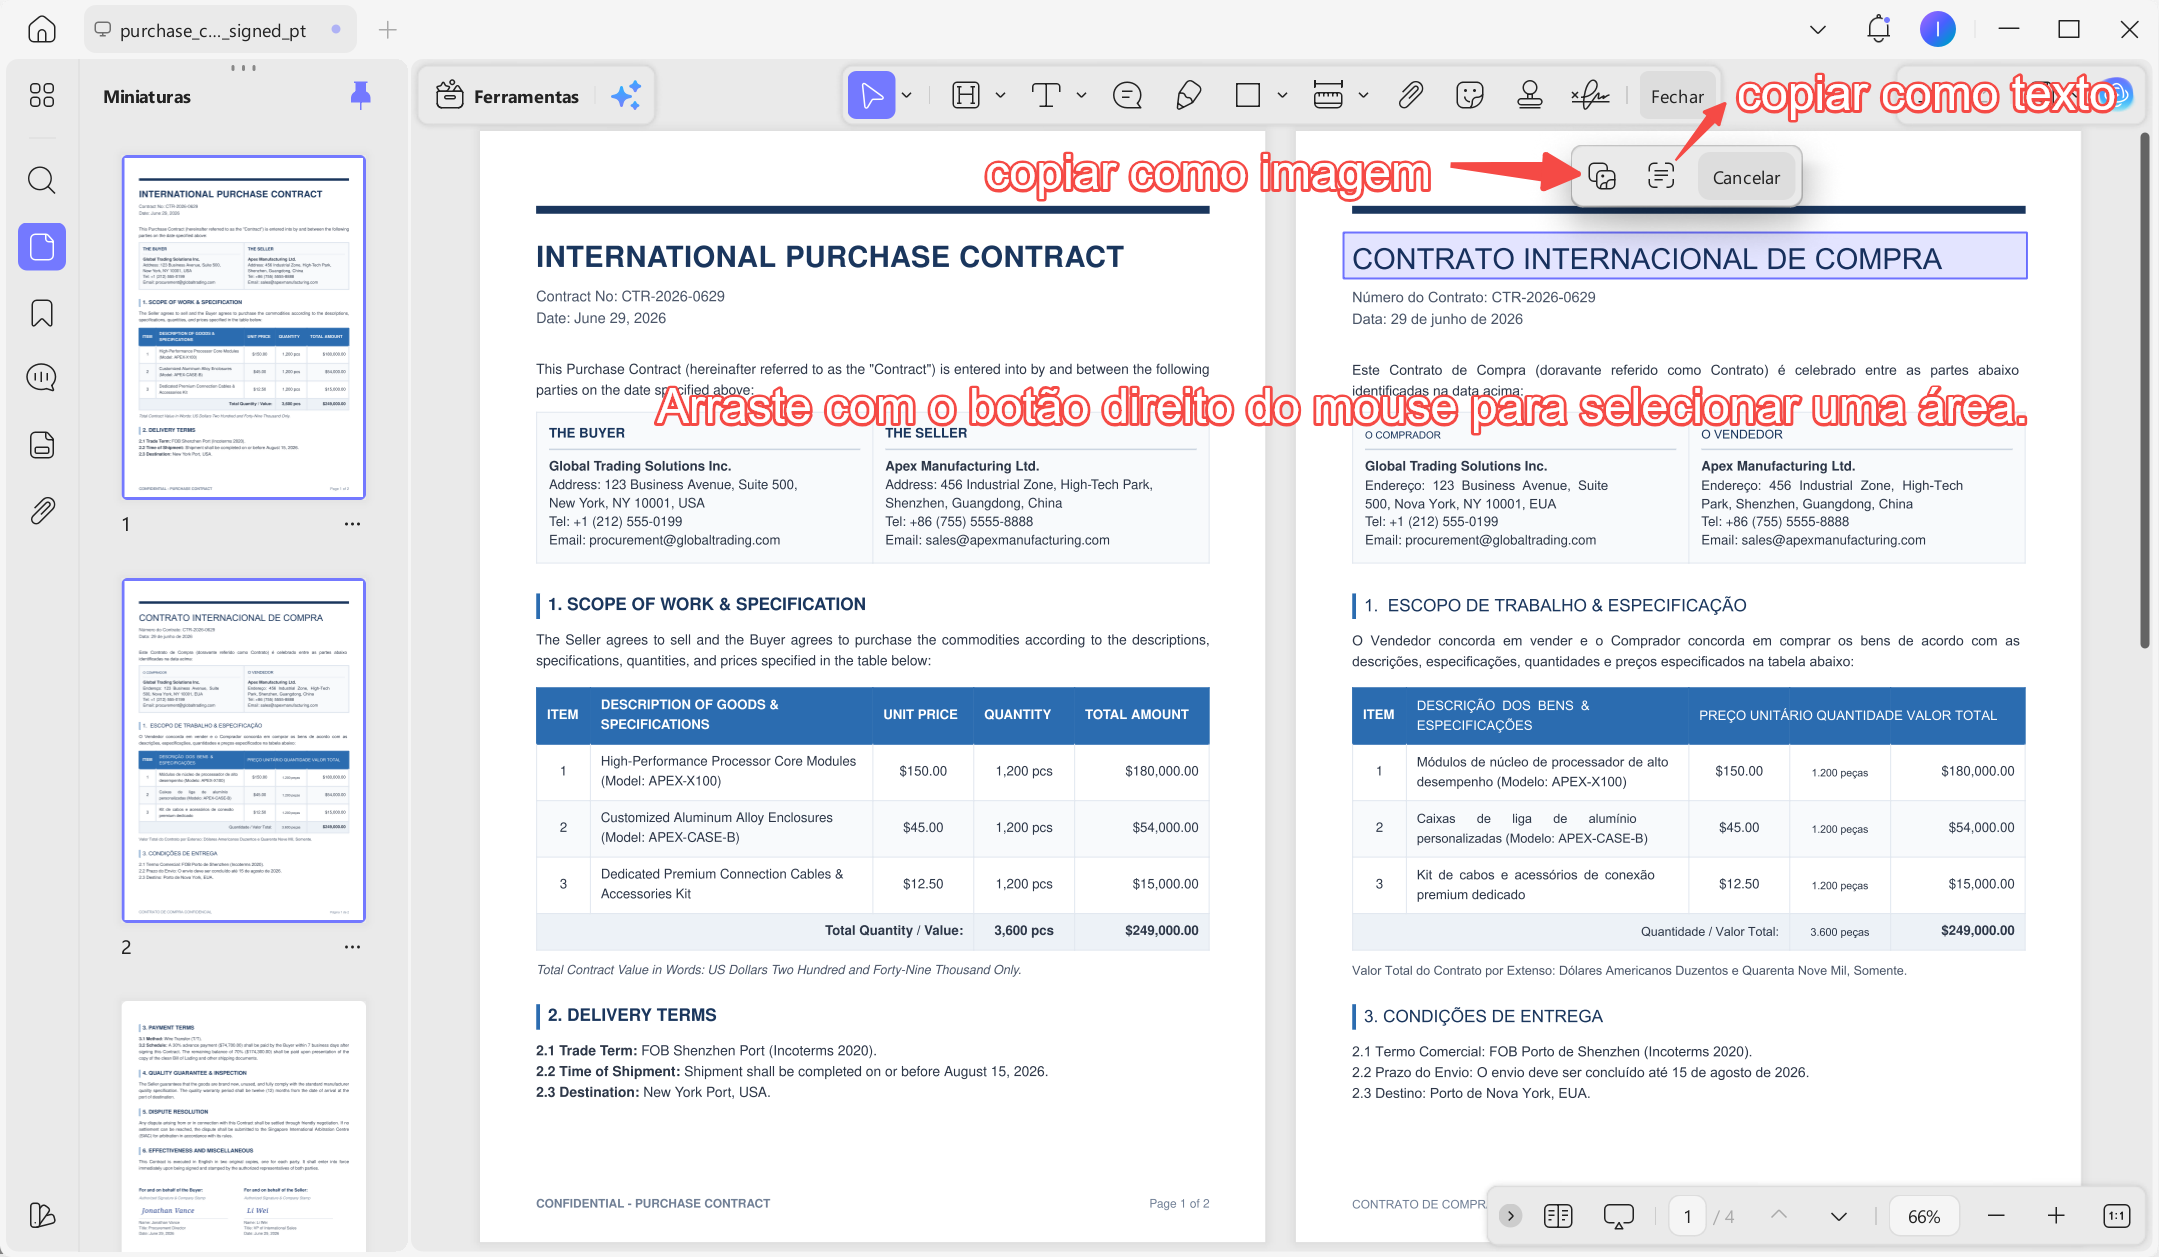2159x1257 pixels.
Task: Select page 3 thumbnail
Action: click(244, 1125)
